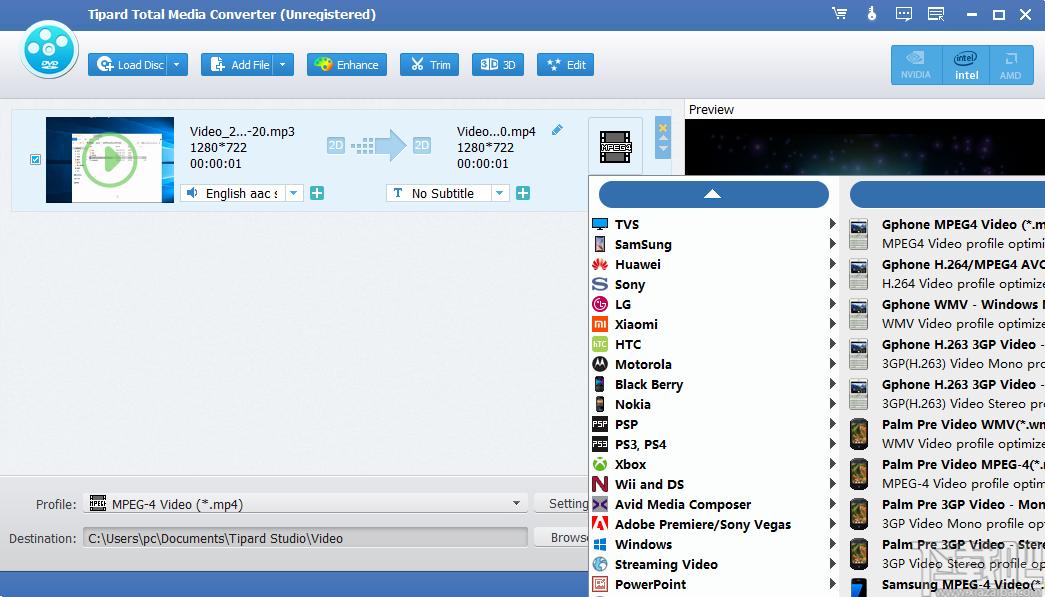1045x597 pixels.
Task: Expand the Motorola submenu arrow
Action: click(x=832, y=364)
